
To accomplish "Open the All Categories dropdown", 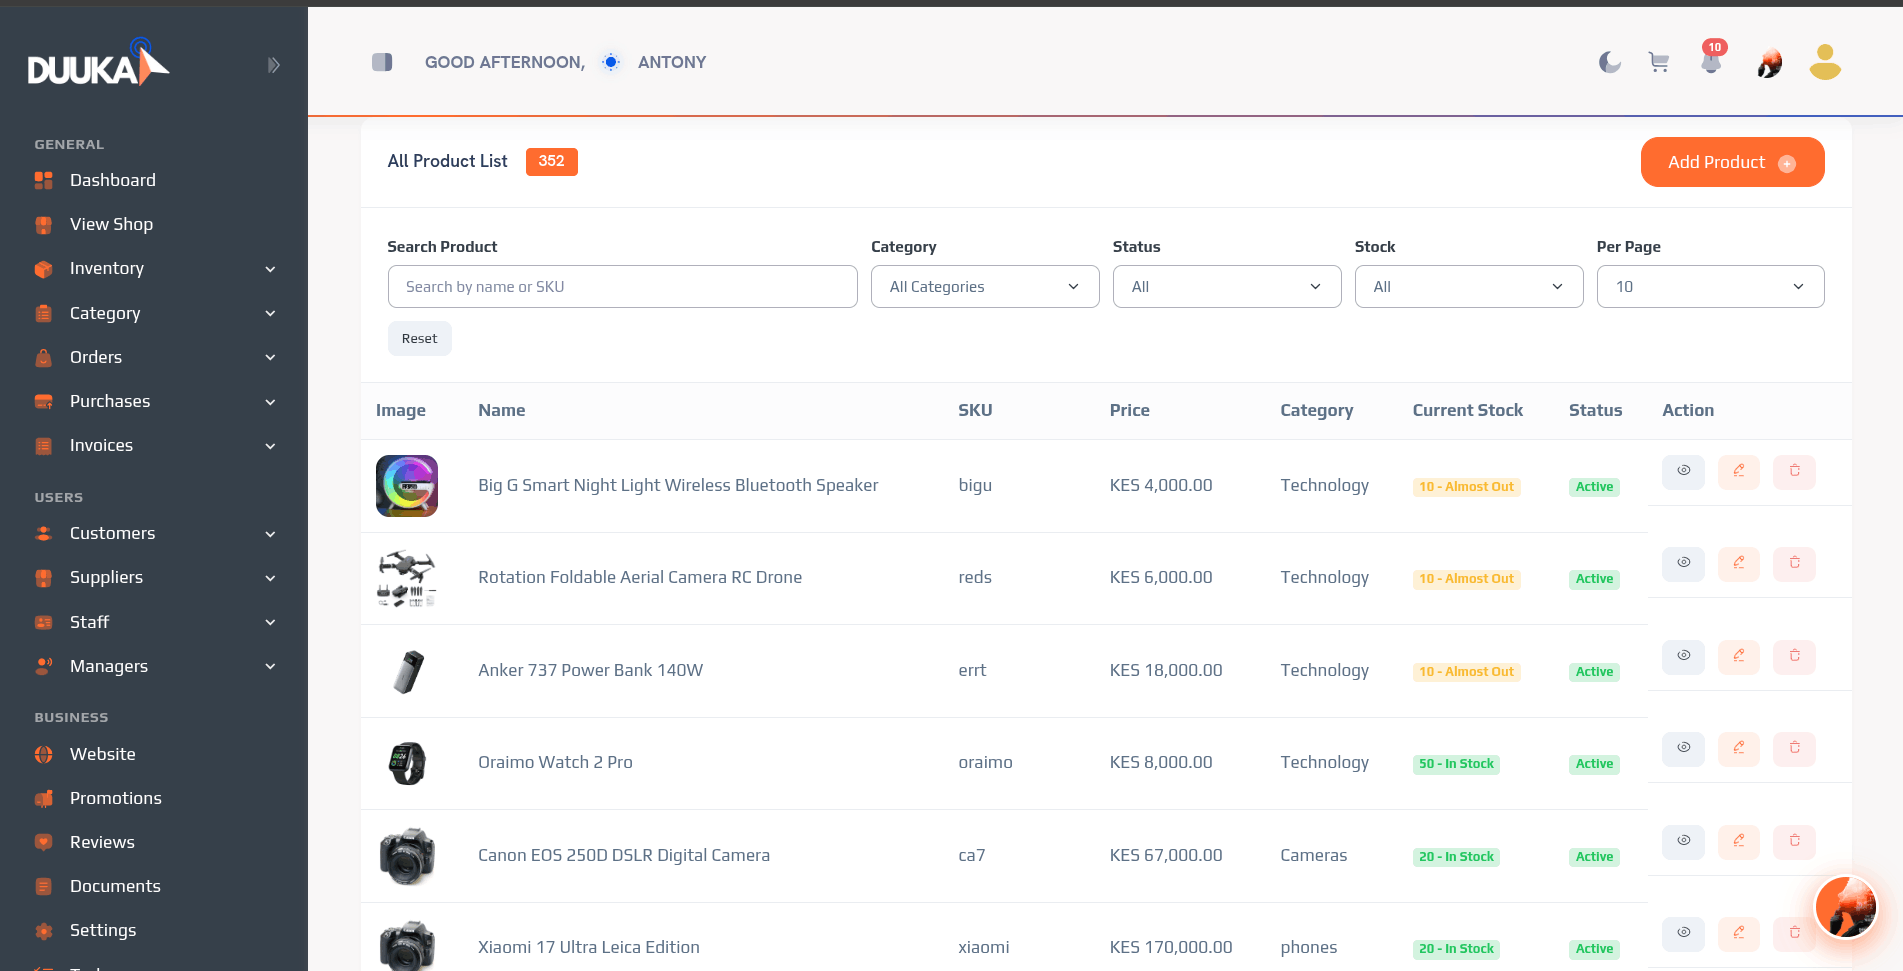I will [985, 287].
